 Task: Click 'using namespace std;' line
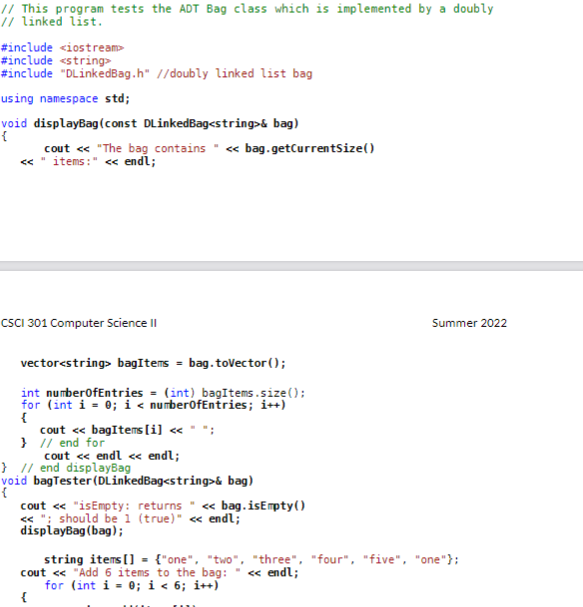(x=65, y=99)
